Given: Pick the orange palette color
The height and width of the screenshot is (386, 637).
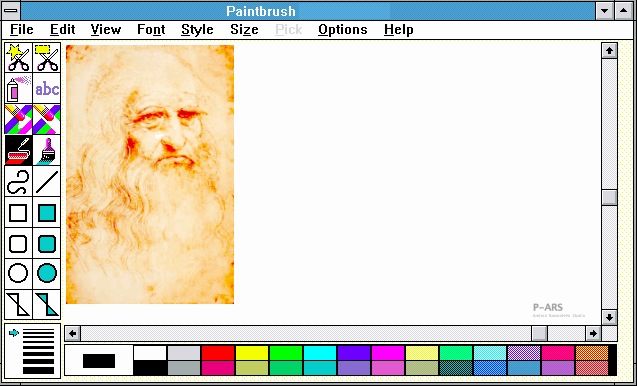Looking at the screenshot, I should 592,353.
